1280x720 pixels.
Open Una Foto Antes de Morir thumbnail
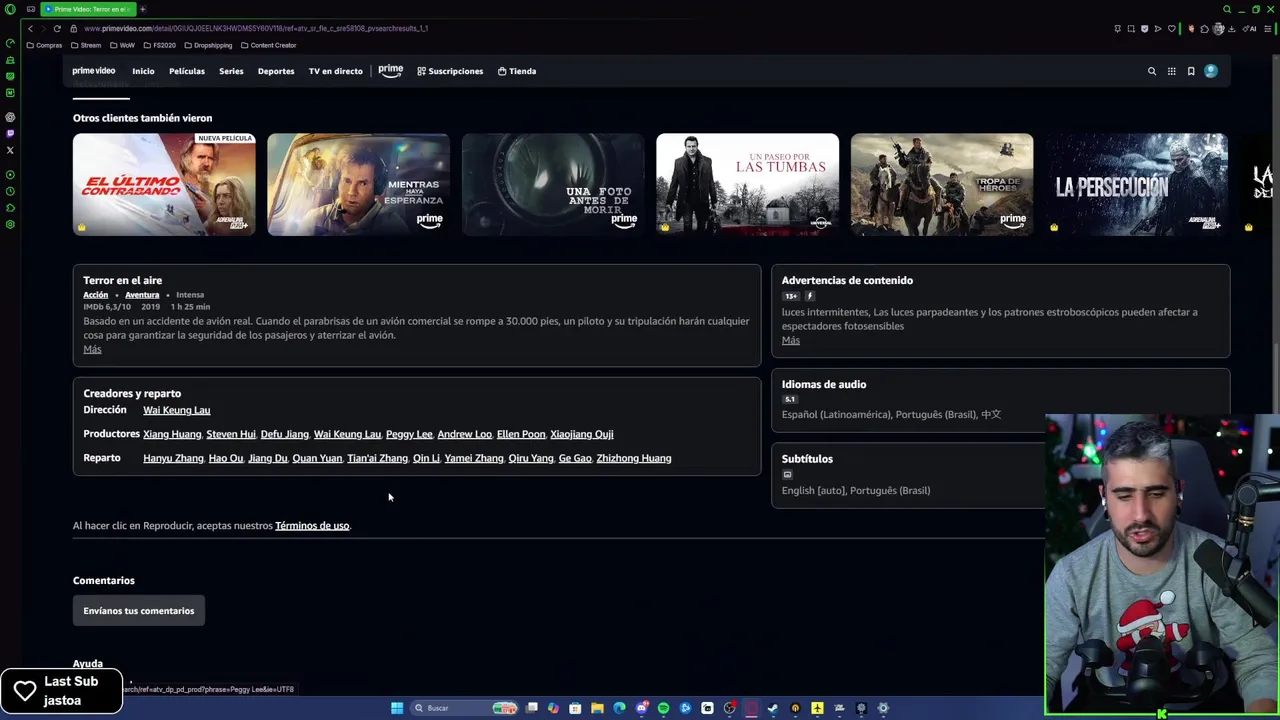tap(553, 185)
